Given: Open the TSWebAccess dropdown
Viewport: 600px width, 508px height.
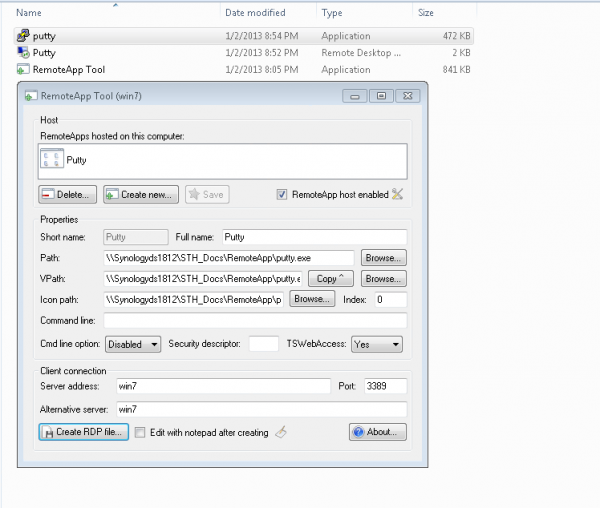Looking at the screenshot, I should coord(377,344).
